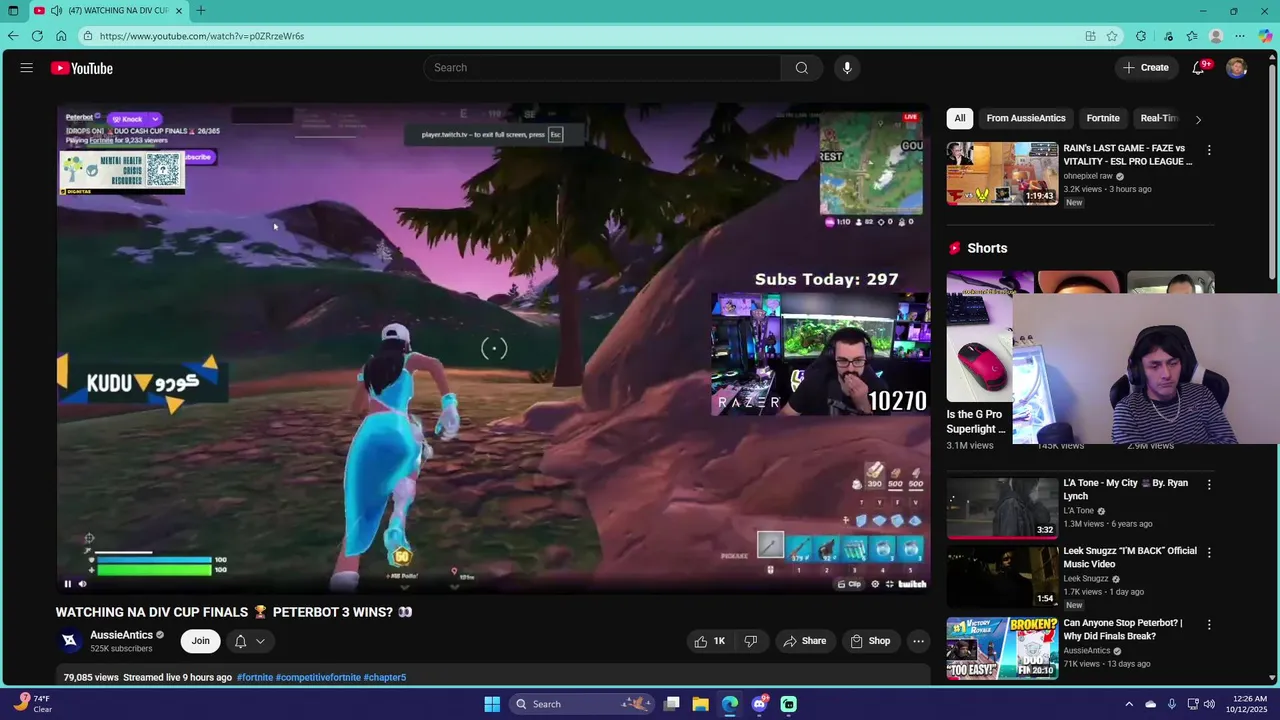Image resolution: width=1280 pixels, height=720 pixels.
Task: Click the taskbar Search box
Action: (x=582, y=704)
